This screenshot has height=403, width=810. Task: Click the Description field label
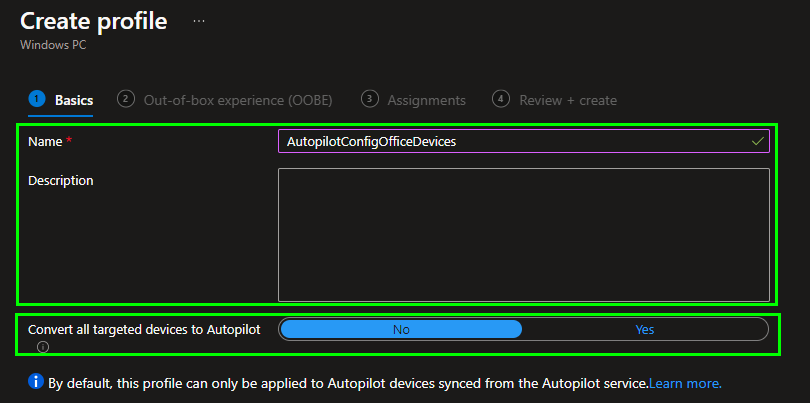click(x=61, y=181)
